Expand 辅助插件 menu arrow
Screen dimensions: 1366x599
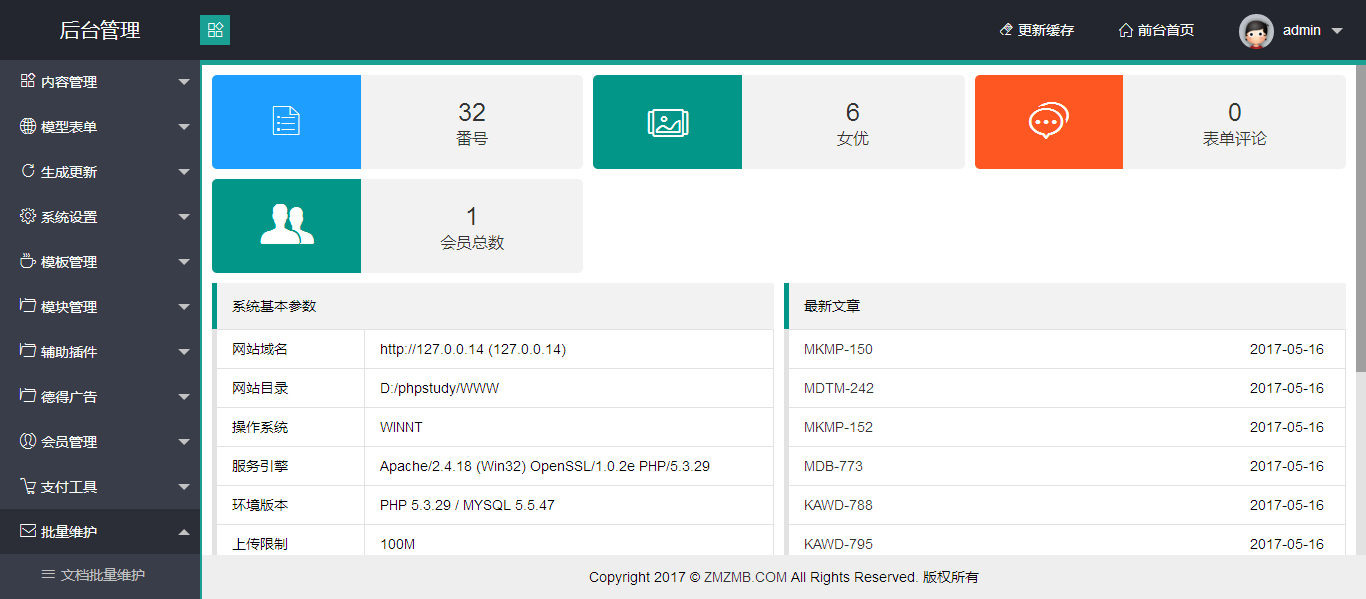tap(184, 352)
